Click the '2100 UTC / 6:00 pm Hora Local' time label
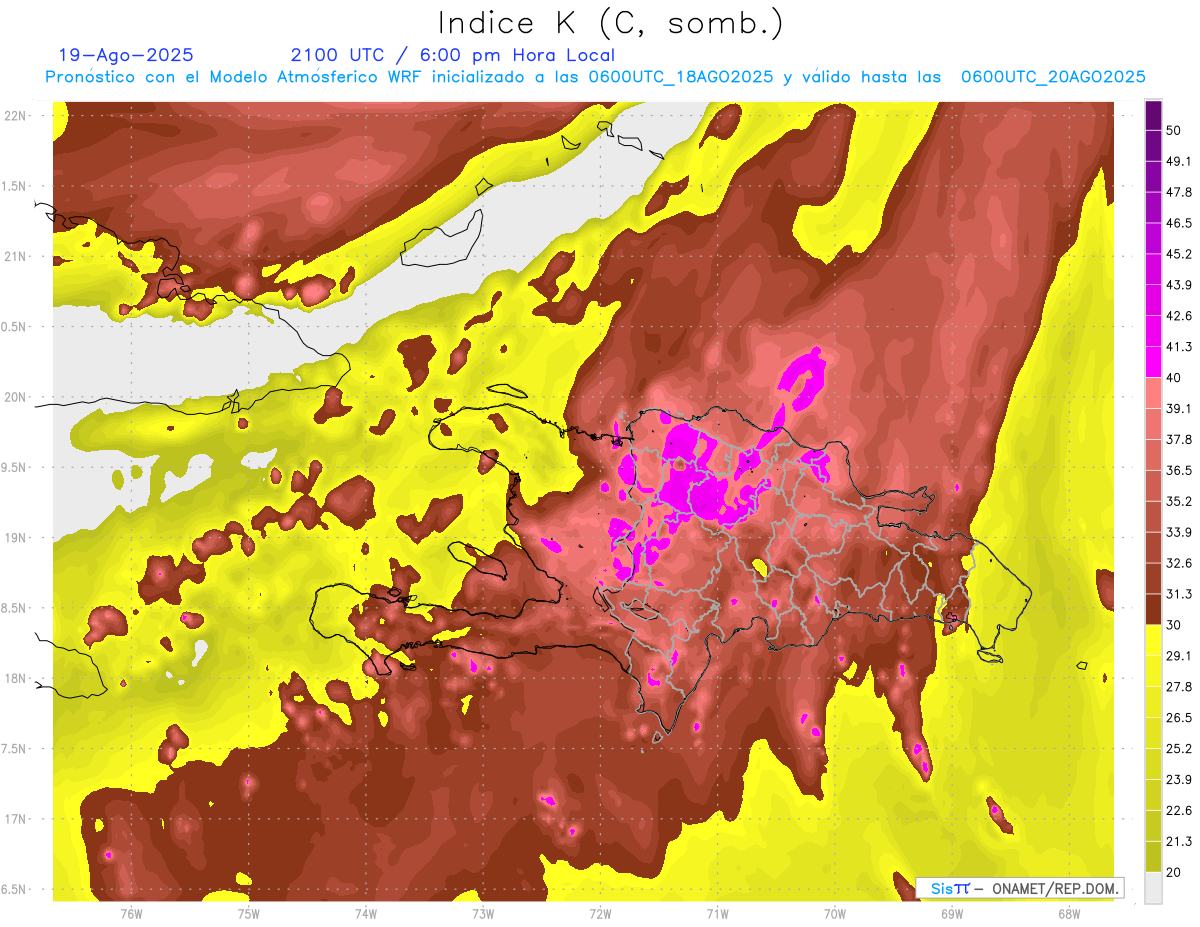This screenshot has width=1200, height=927. pyautogui.click(x=453, y=55)
